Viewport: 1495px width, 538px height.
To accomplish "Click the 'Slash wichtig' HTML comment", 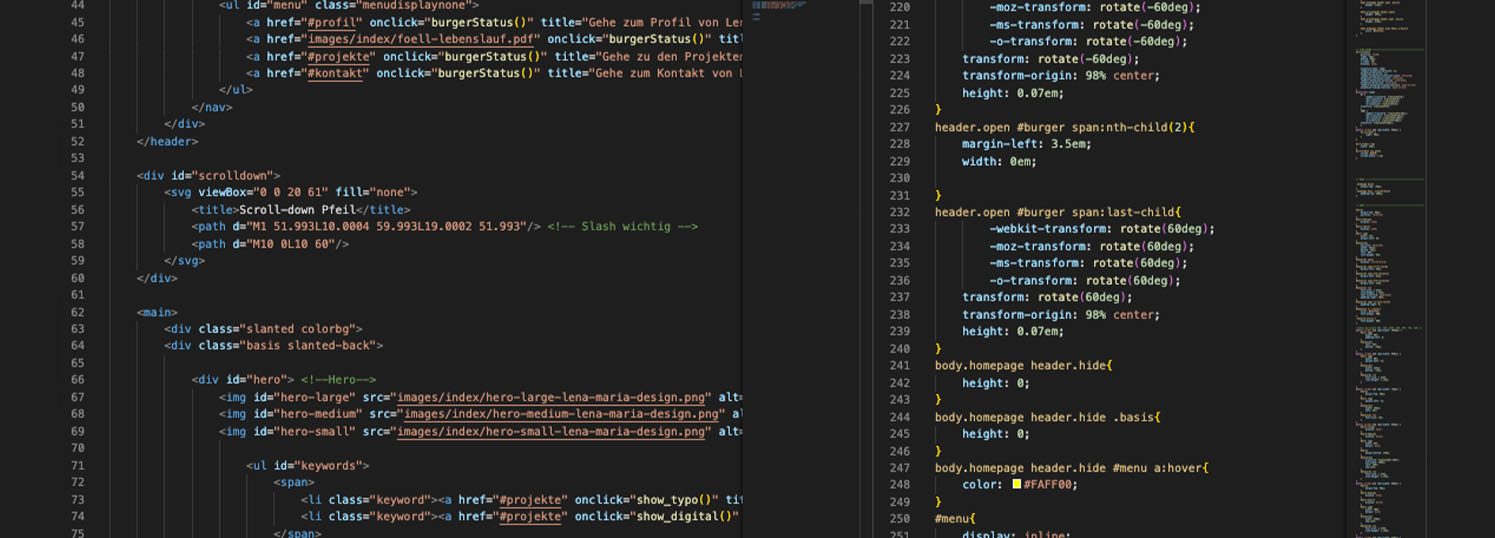I will pos(622,227).
